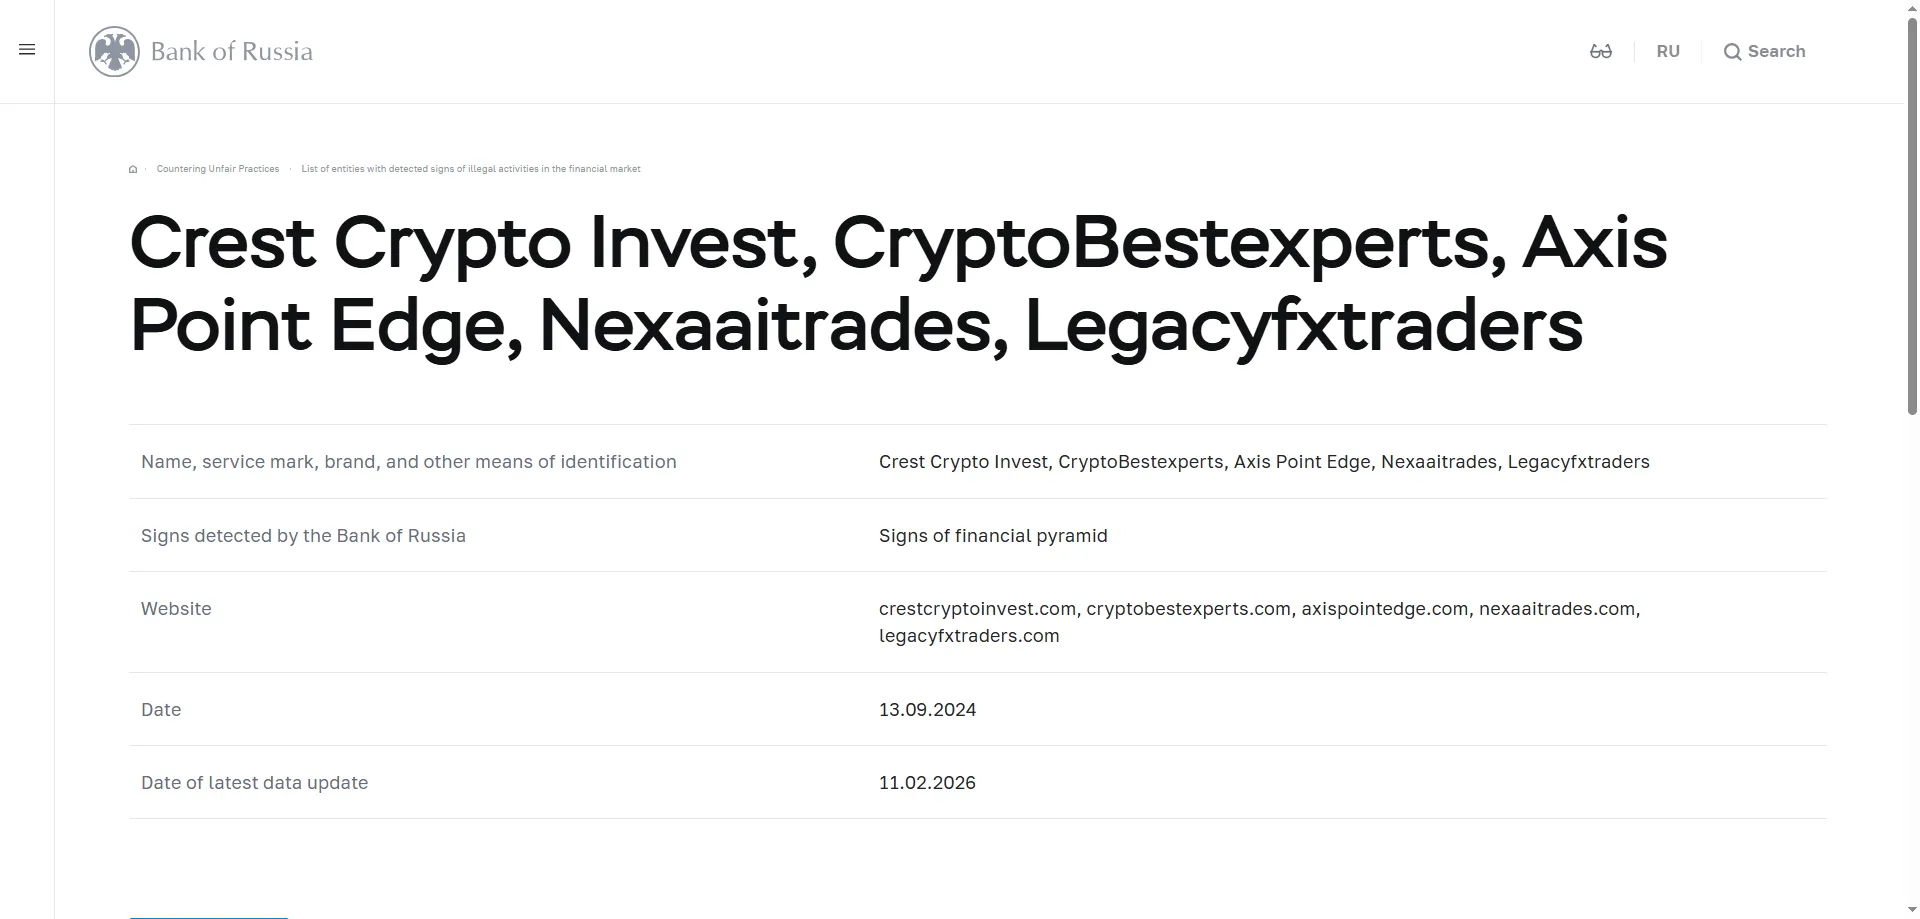Viewport: 1920px width, 919px height.
Task: Click the vertical page scrollbar thumb
Action: click(x=1912, y=215)
